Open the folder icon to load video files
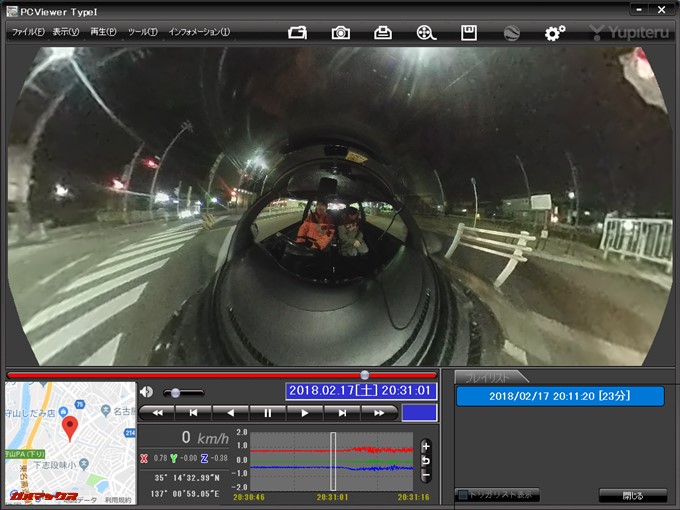Screen dimensions: 680x510 (297, 32)
